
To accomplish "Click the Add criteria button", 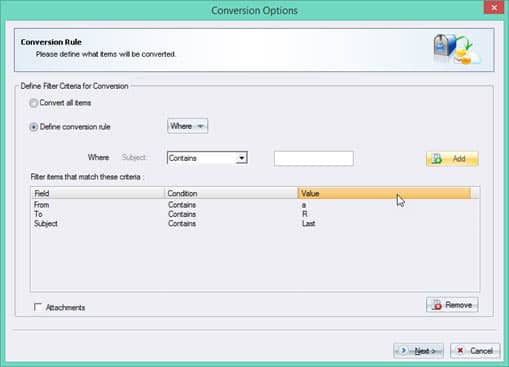I will pos(452,159).
